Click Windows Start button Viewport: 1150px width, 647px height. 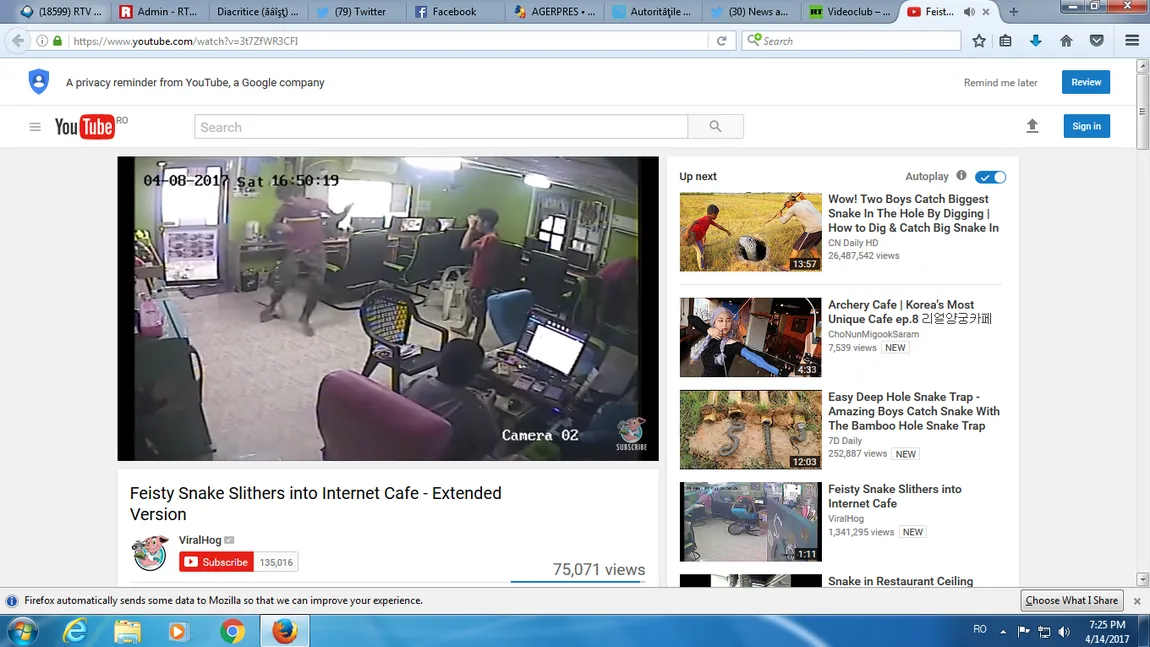(x=22, y=631)
